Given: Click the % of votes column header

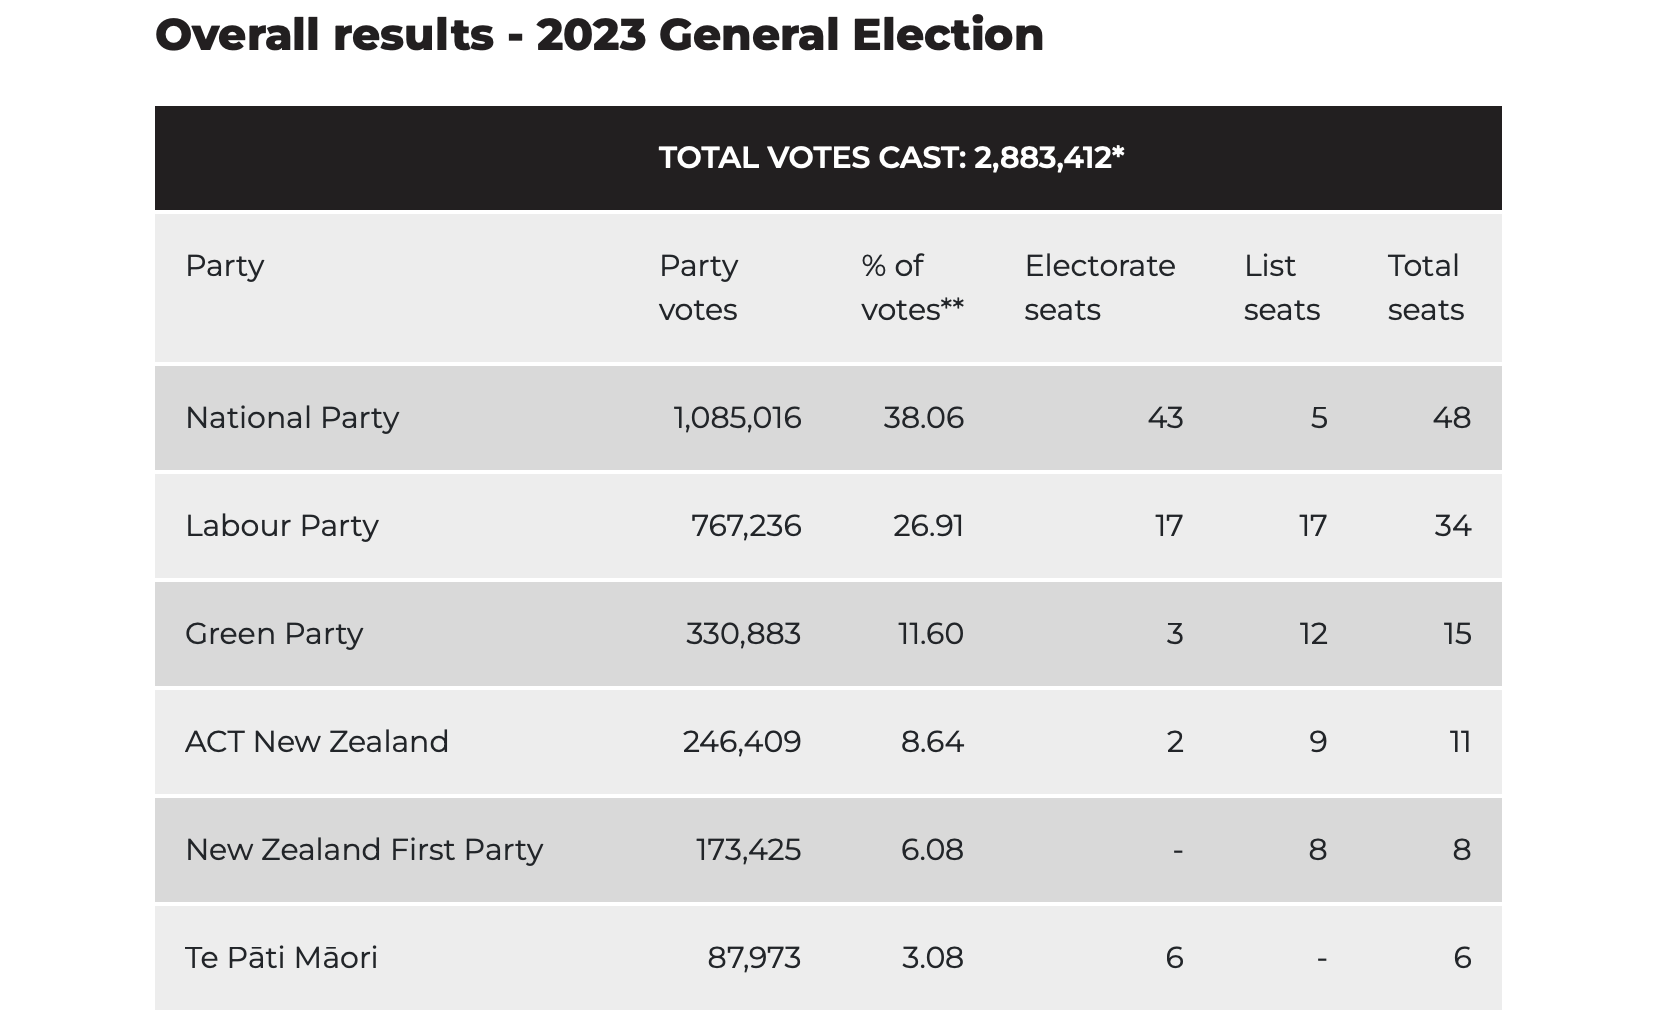Looking at the screenshot, I should click(911, 287).
